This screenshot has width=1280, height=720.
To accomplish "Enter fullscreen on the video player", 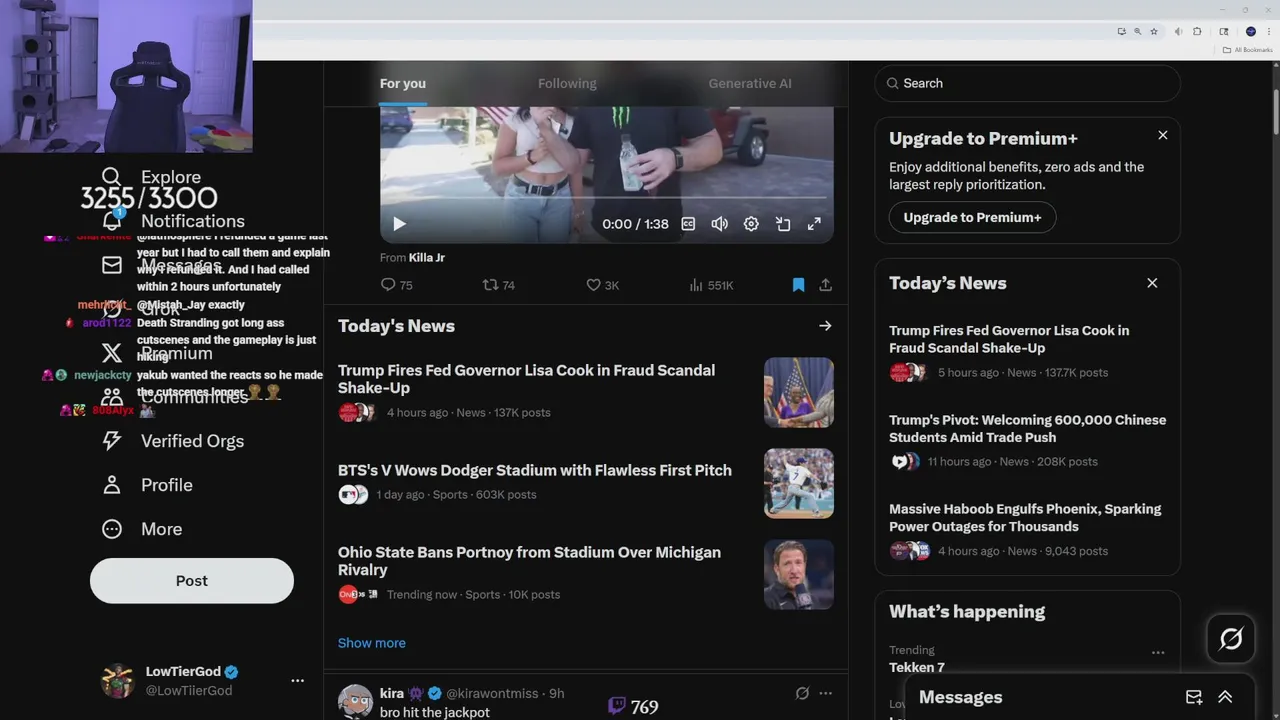I will [814, 224].
